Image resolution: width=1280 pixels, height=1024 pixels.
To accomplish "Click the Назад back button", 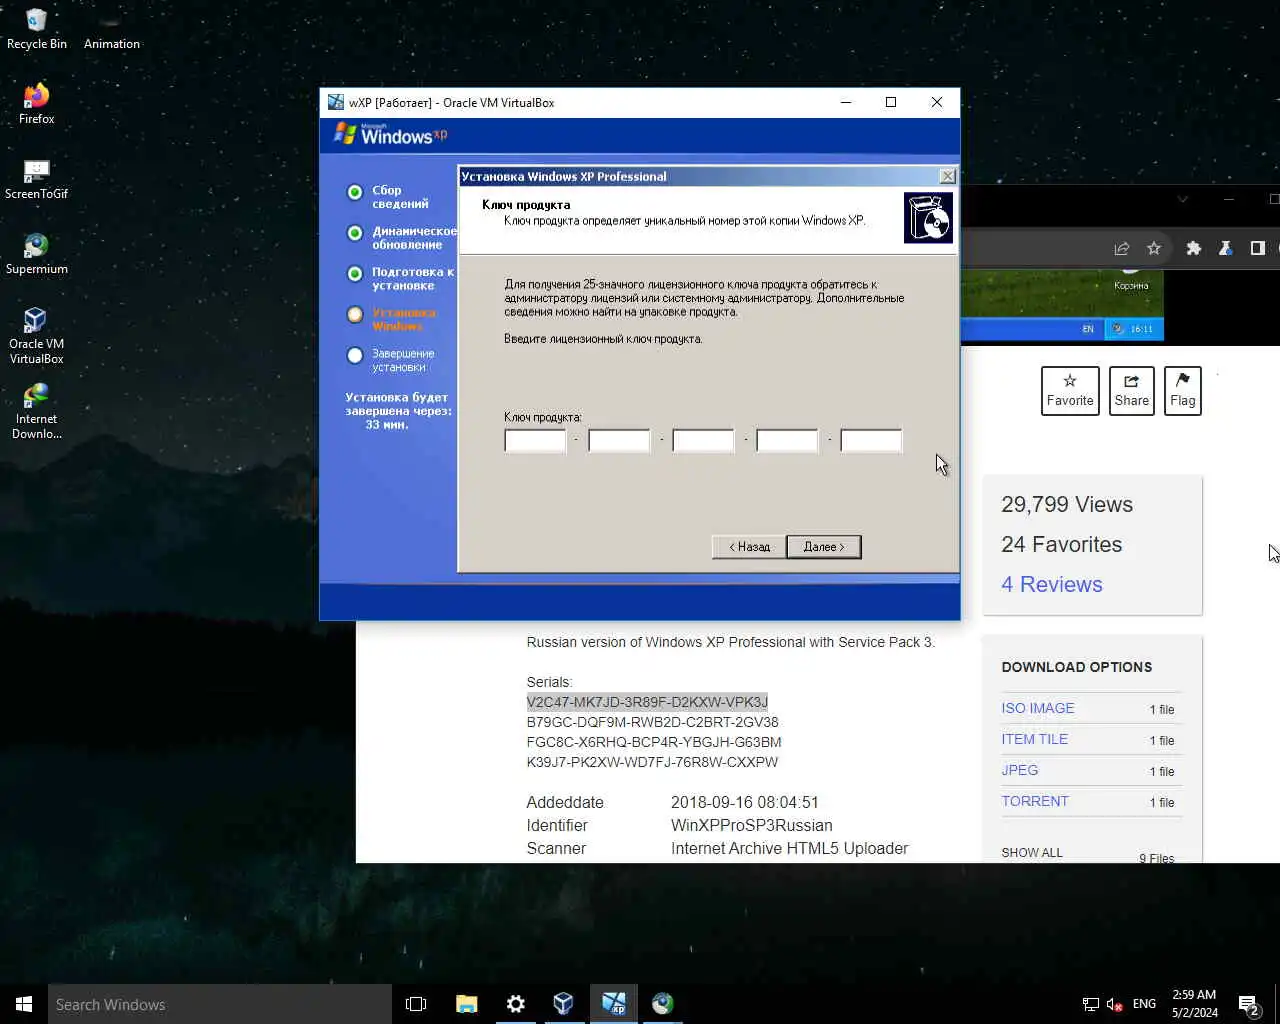I will pyautogui.click(x=749, y=547).
